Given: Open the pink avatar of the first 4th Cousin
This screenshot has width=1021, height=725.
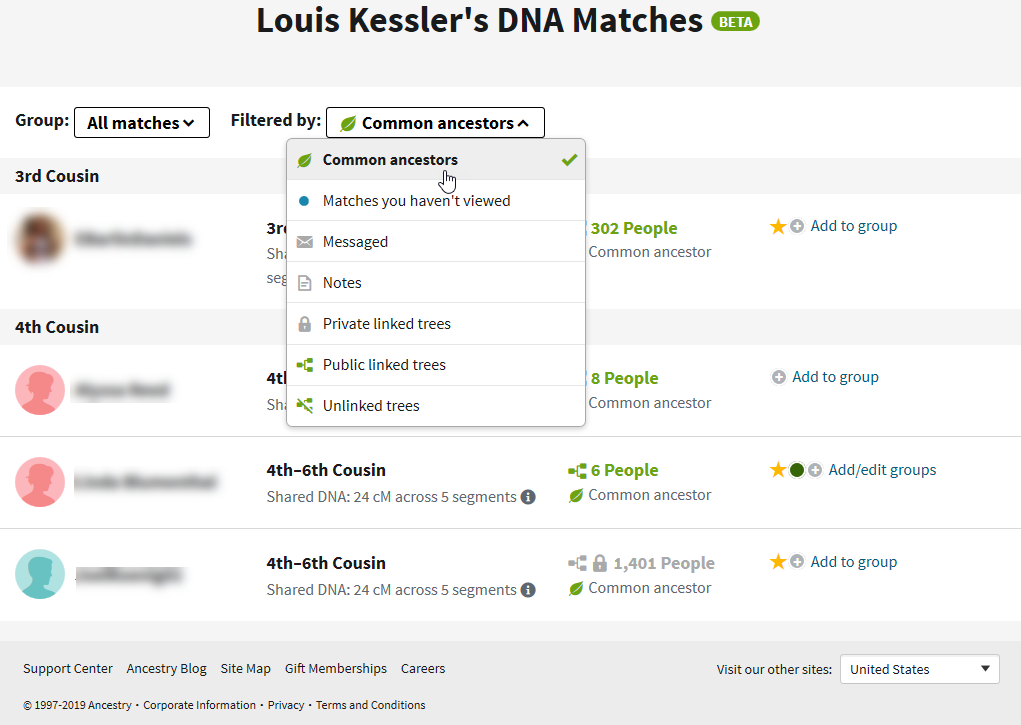Looking at the screenshot, I should [x=40, y=390].
